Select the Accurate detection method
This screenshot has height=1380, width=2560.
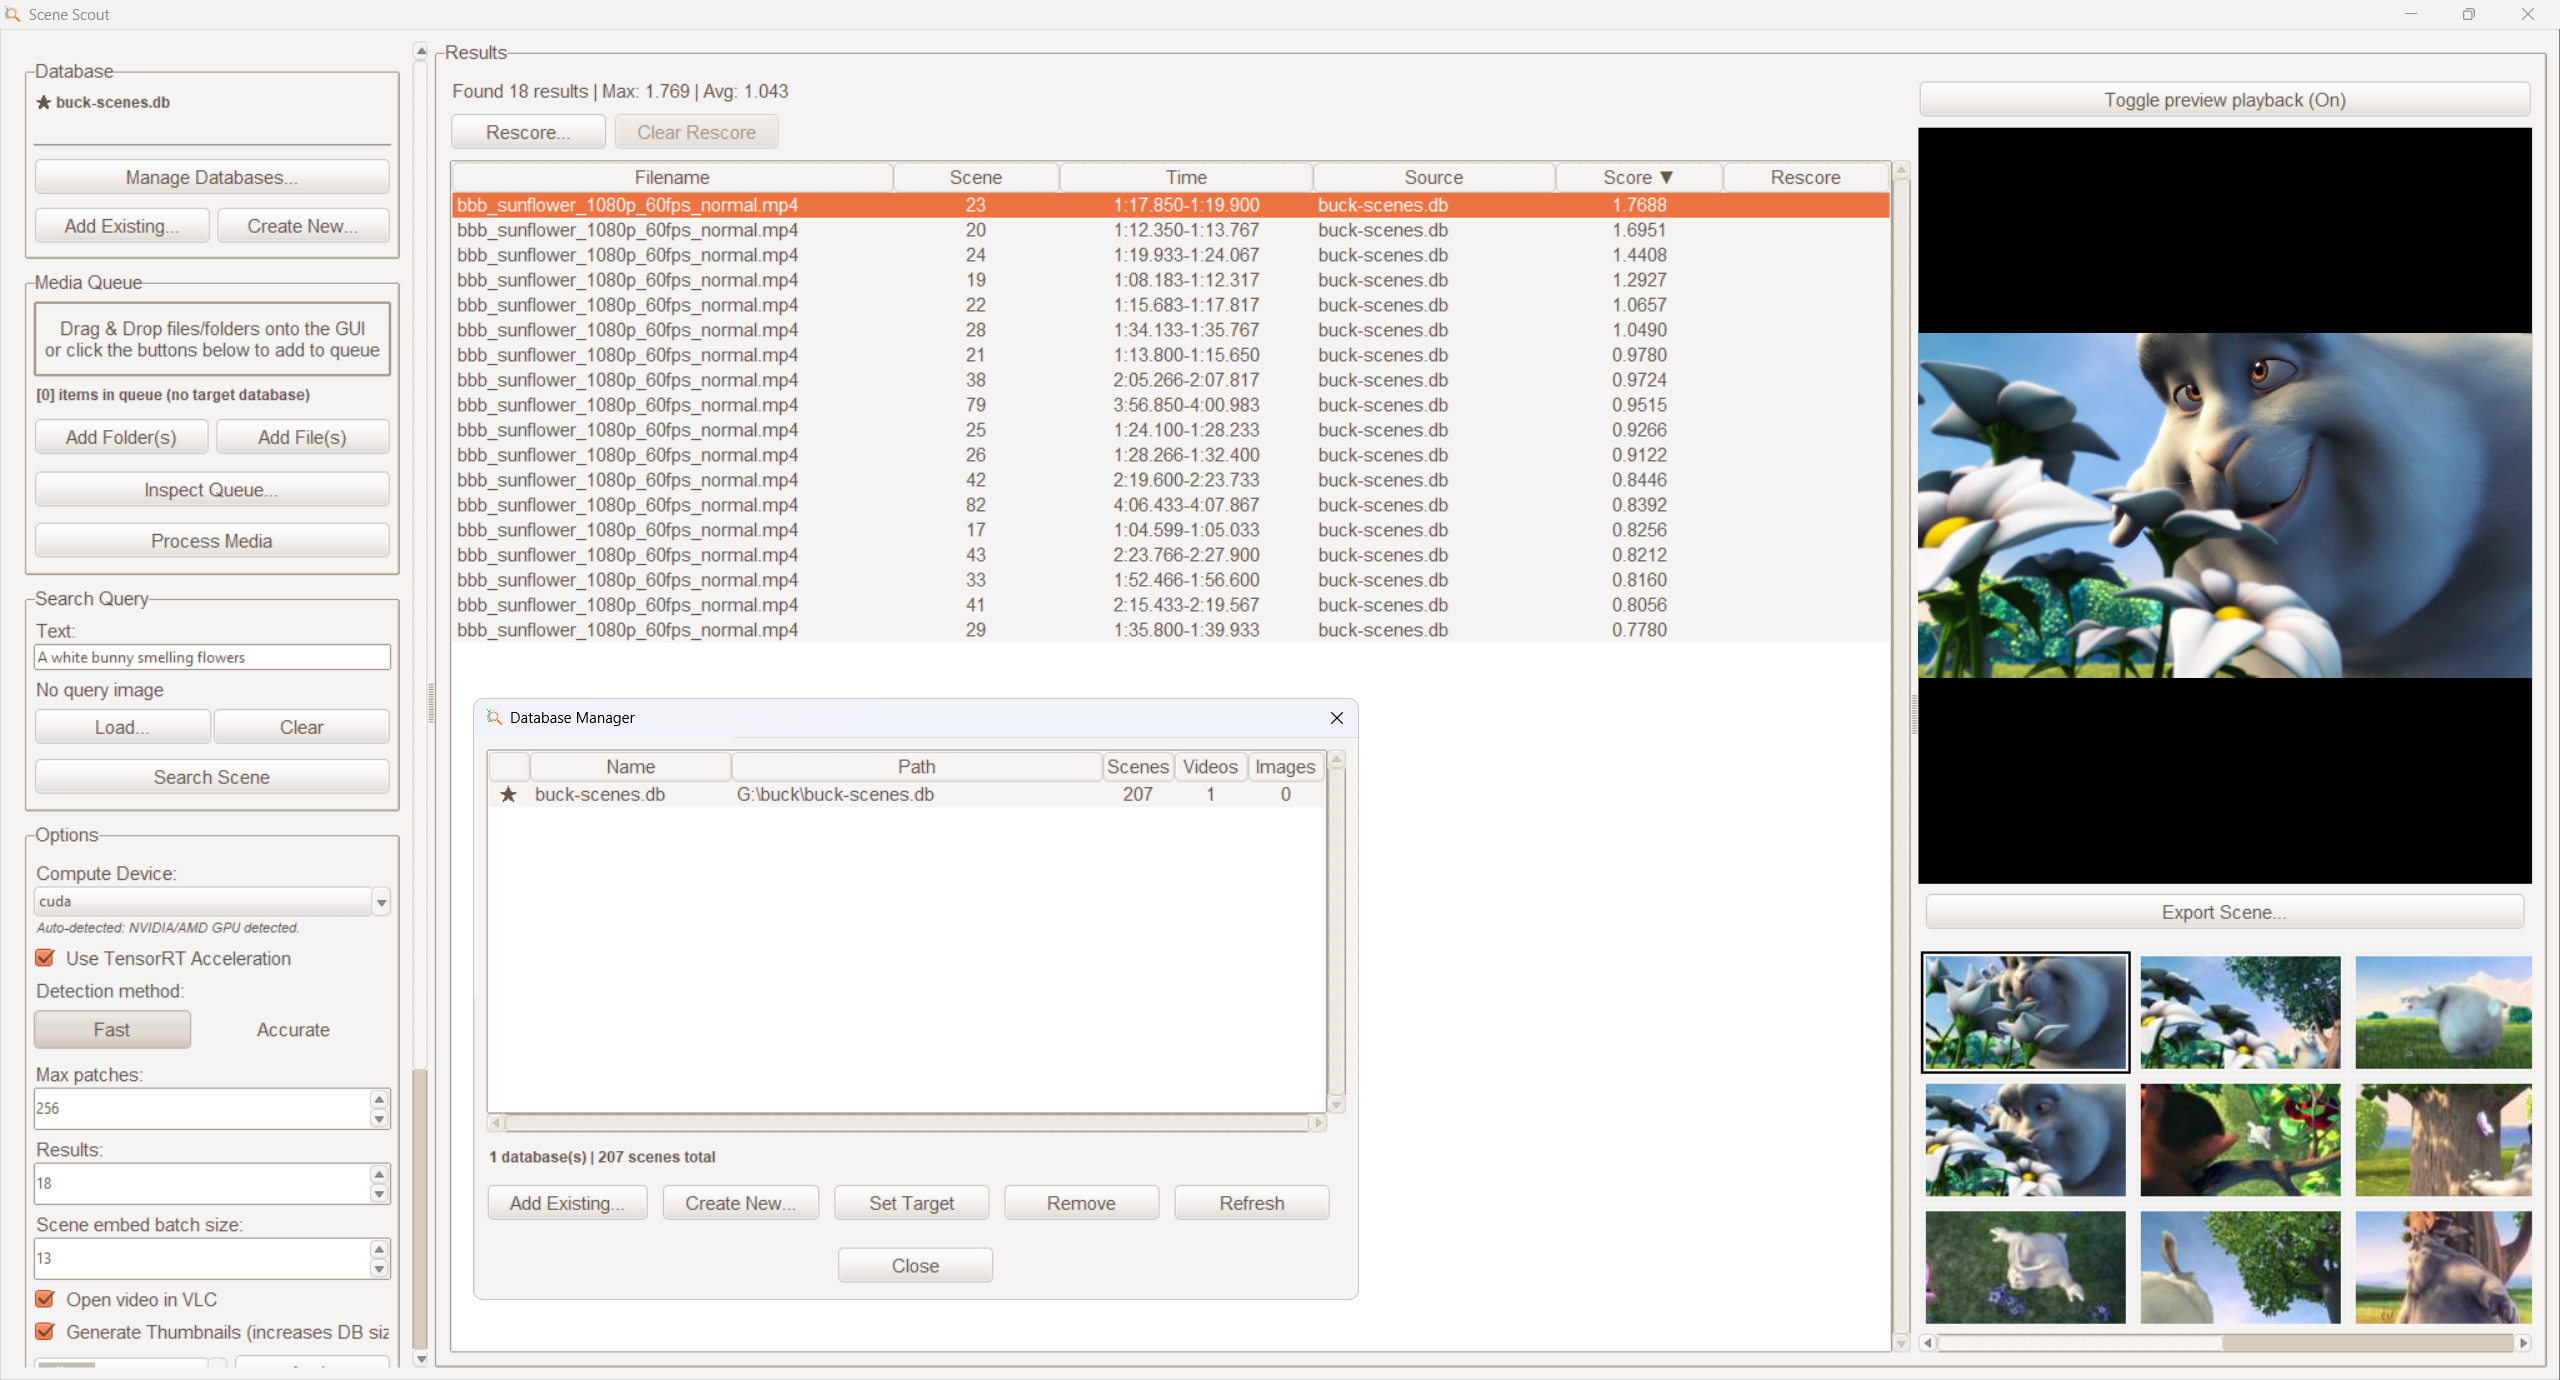click(x=293, y=1029)
